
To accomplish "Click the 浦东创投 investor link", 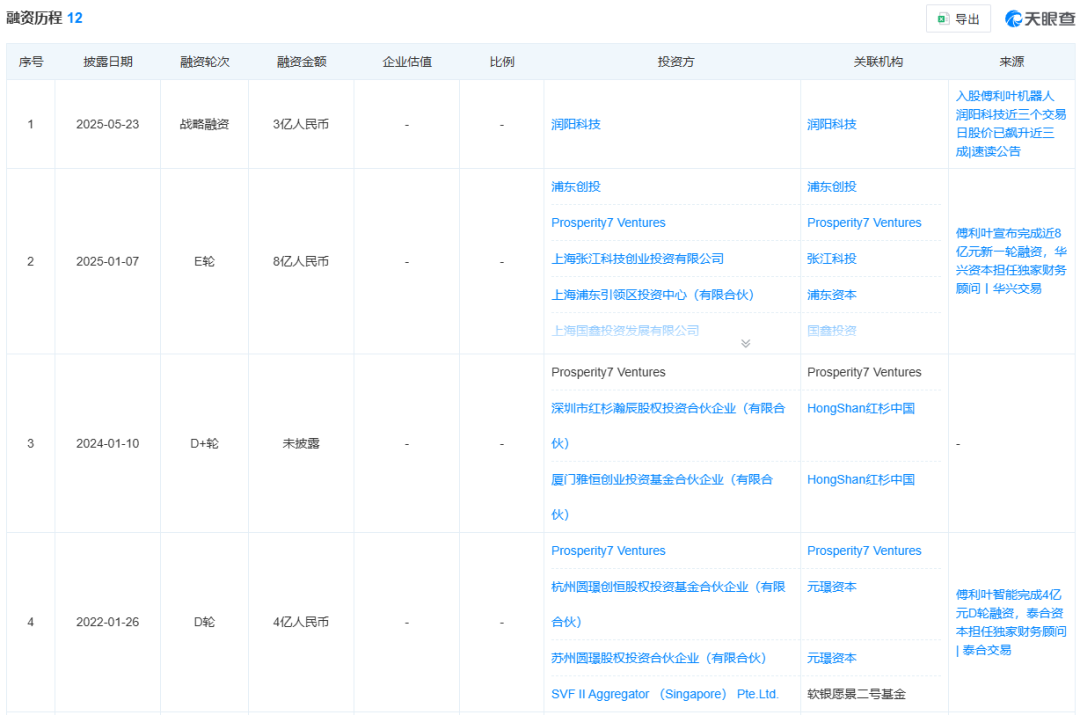I will [x=576, y=187].
